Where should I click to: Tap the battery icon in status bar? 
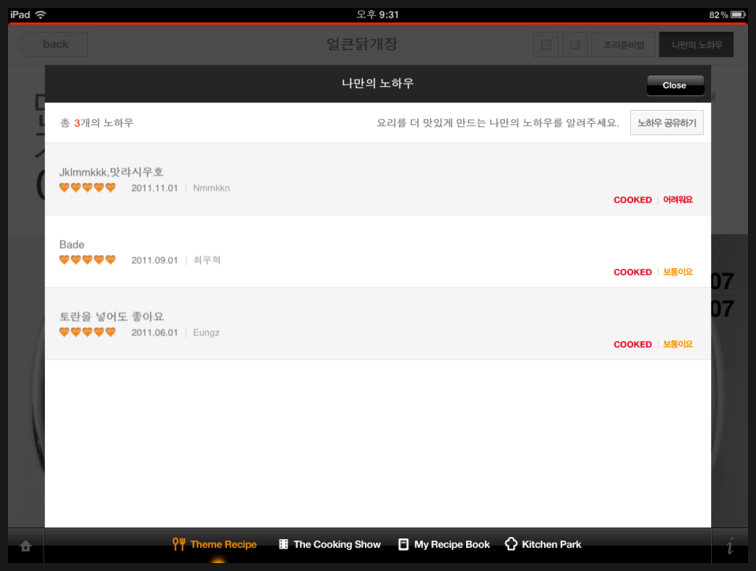(738, 15)
